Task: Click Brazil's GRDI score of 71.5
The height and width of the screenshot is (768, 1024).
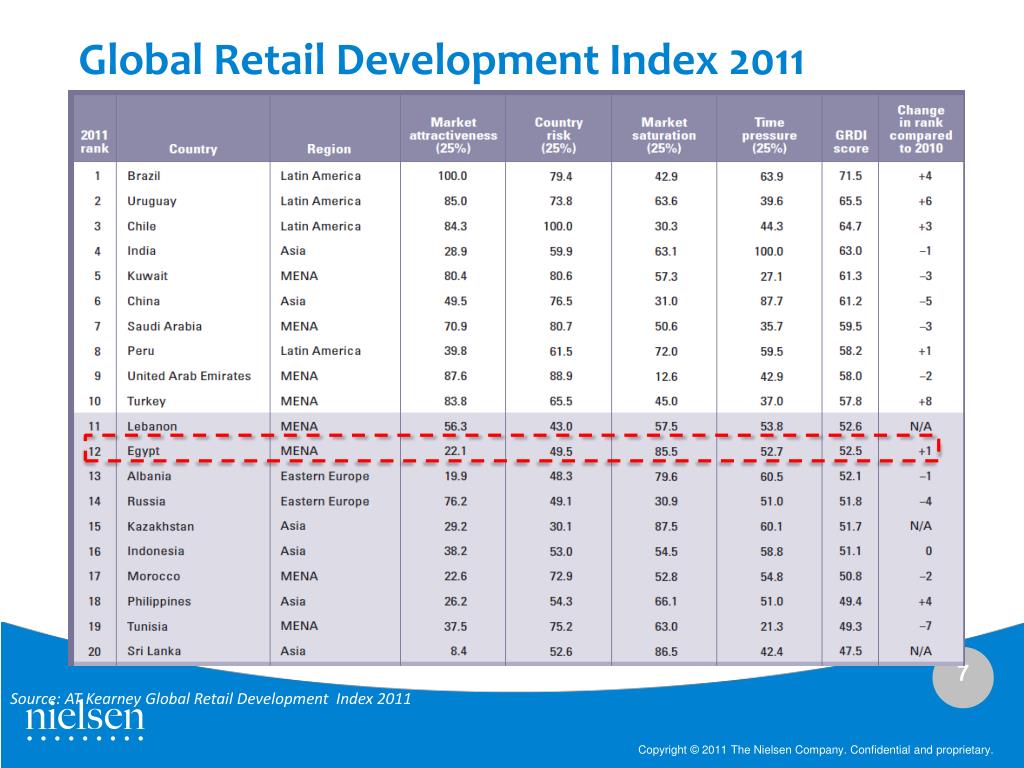Action: pyautogui.click(x=850, y=176)
